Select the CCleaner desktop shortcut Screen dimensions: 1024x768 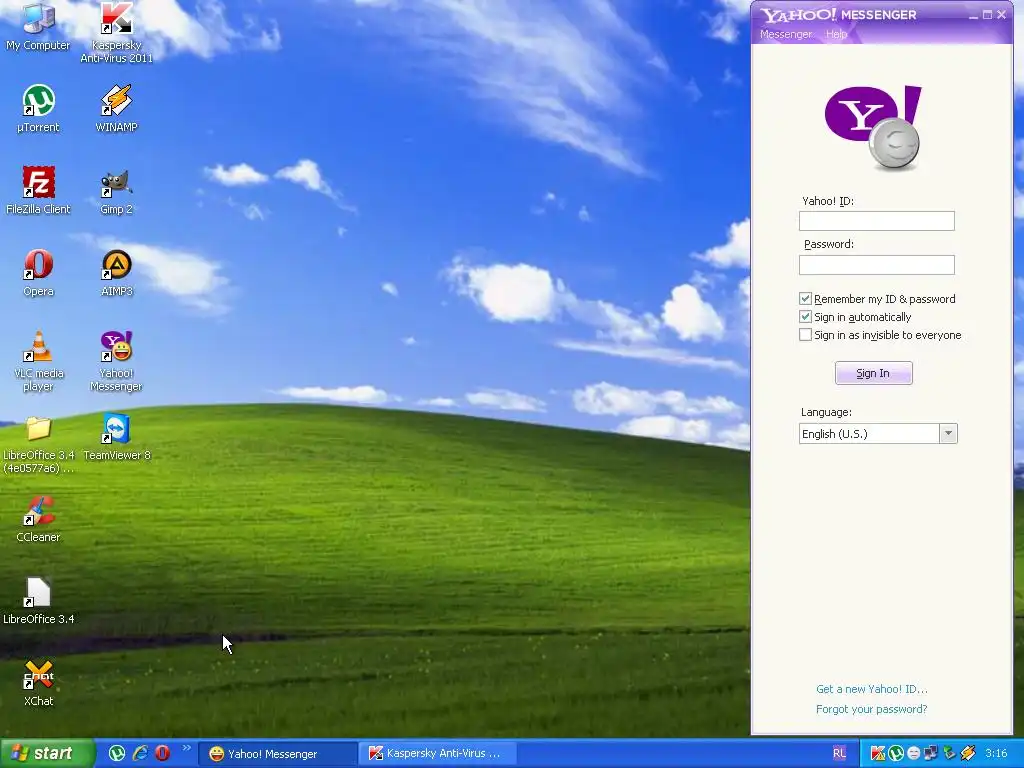(x=38, y=519)
